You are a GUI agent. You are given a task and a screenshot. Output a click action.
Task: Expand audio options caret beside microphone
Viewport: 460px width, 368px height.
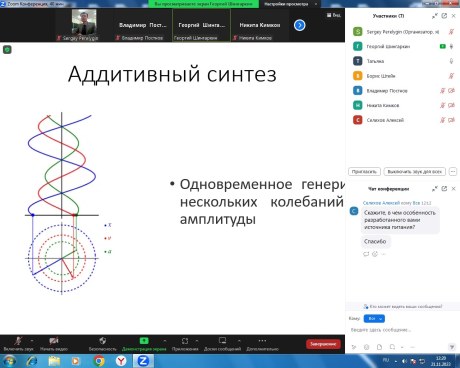[32, 341]
